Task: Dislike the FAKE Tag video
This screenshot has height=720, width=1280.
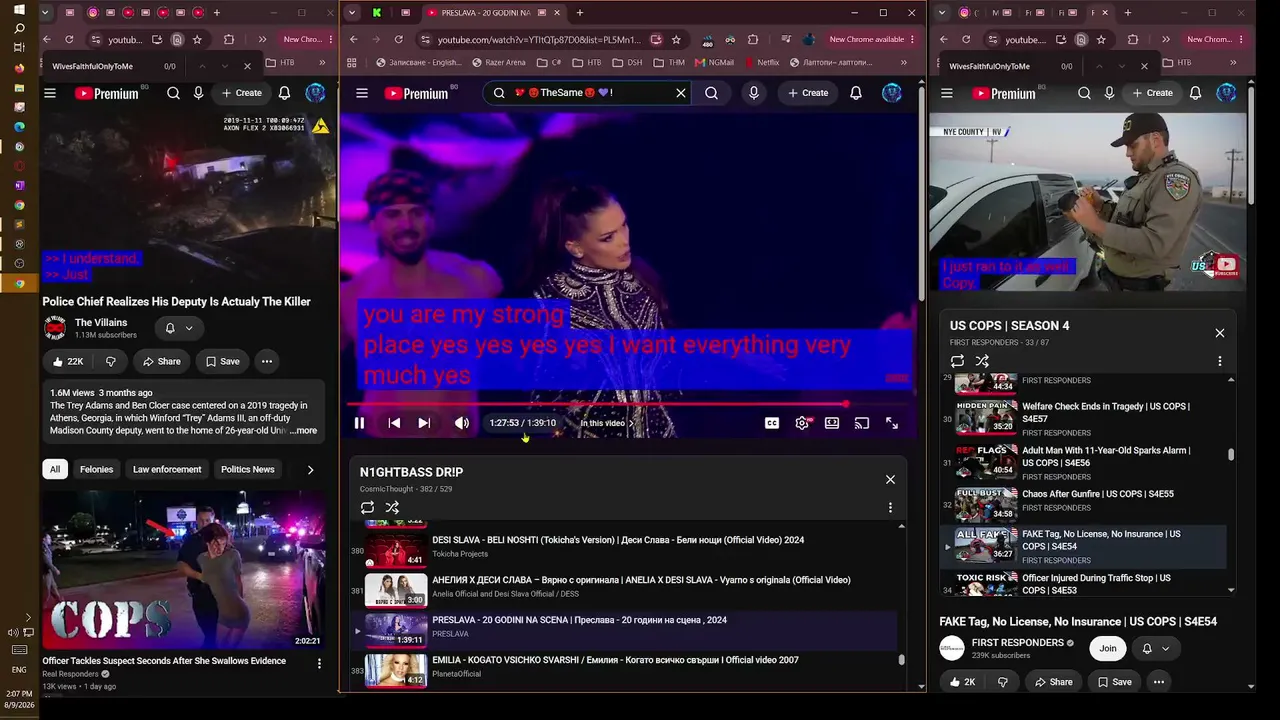Action: pyautogui.click(x=1003, y=682)
